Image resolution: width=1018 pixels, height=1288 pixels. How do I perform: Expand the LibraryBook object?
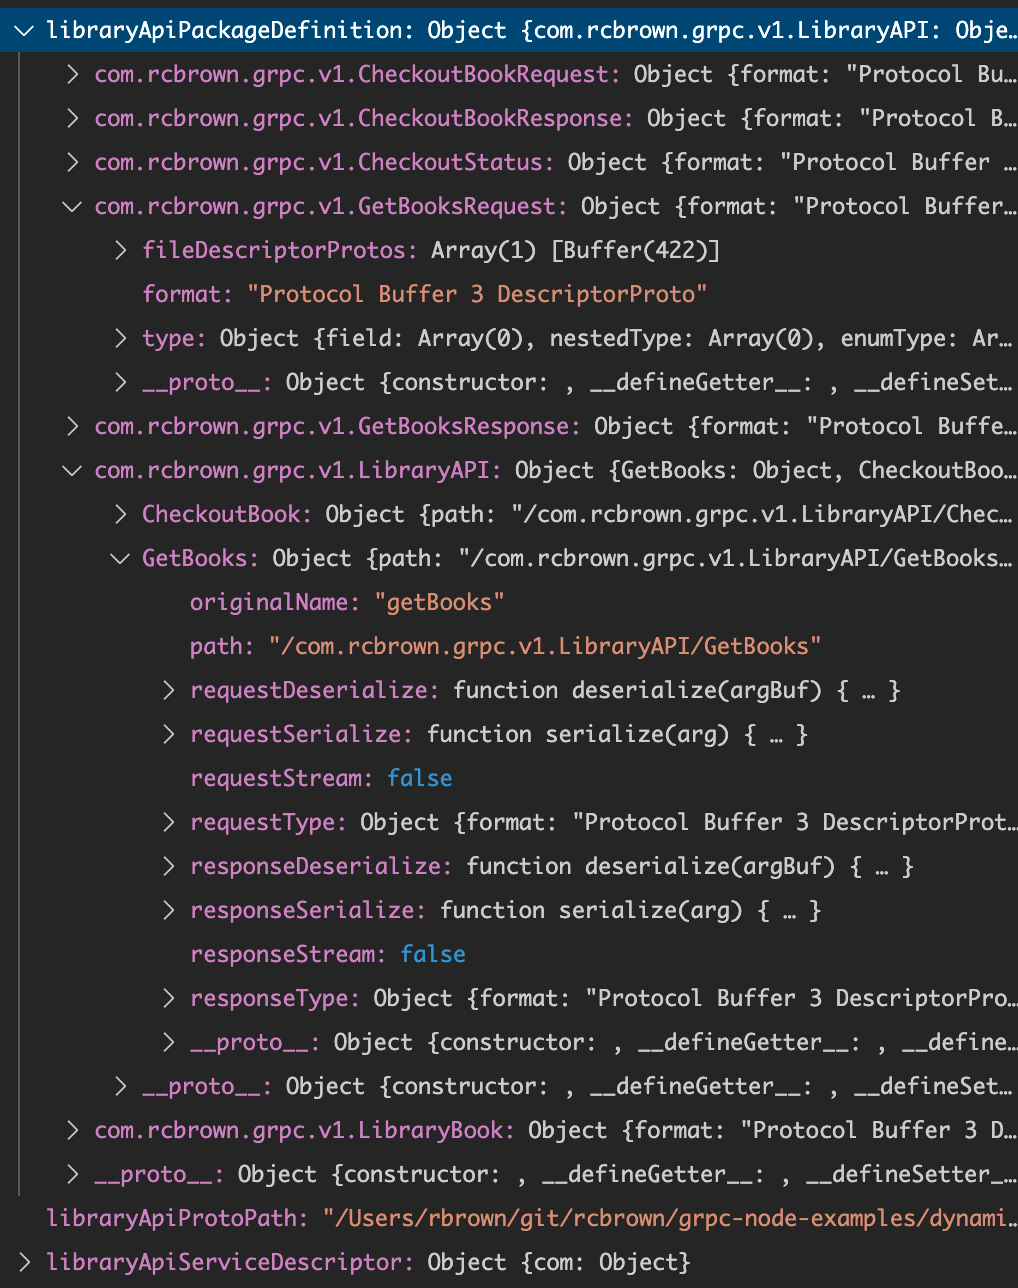(72, 1130)
